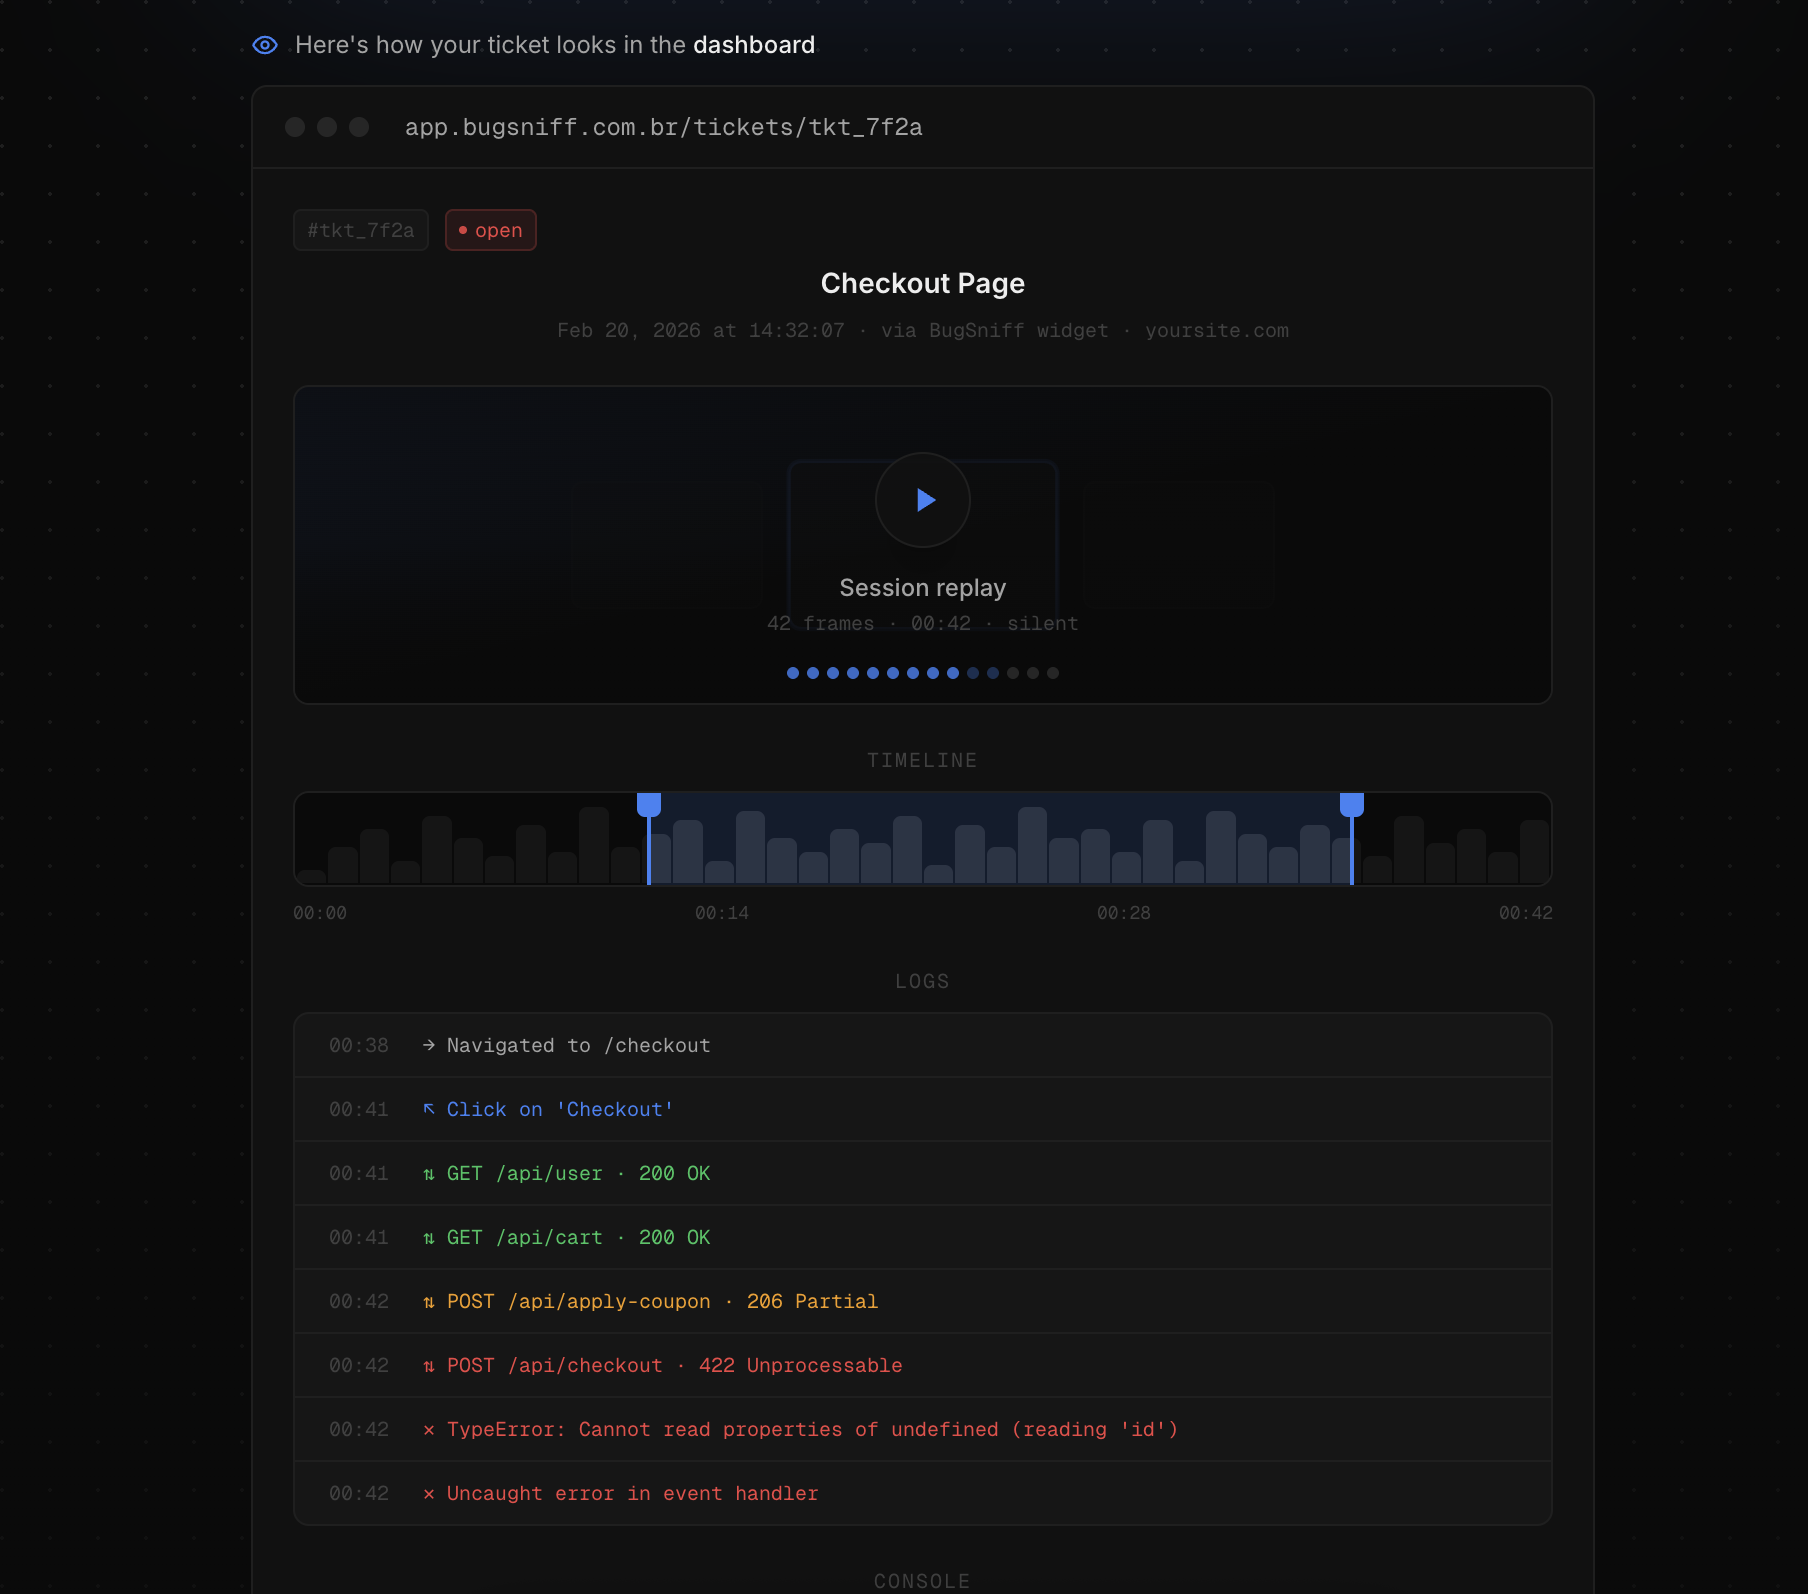This screenshot has width=1808, height=1594.
Task: Click the cursor icon on the Checkout click row
Action: (429, 1109)
